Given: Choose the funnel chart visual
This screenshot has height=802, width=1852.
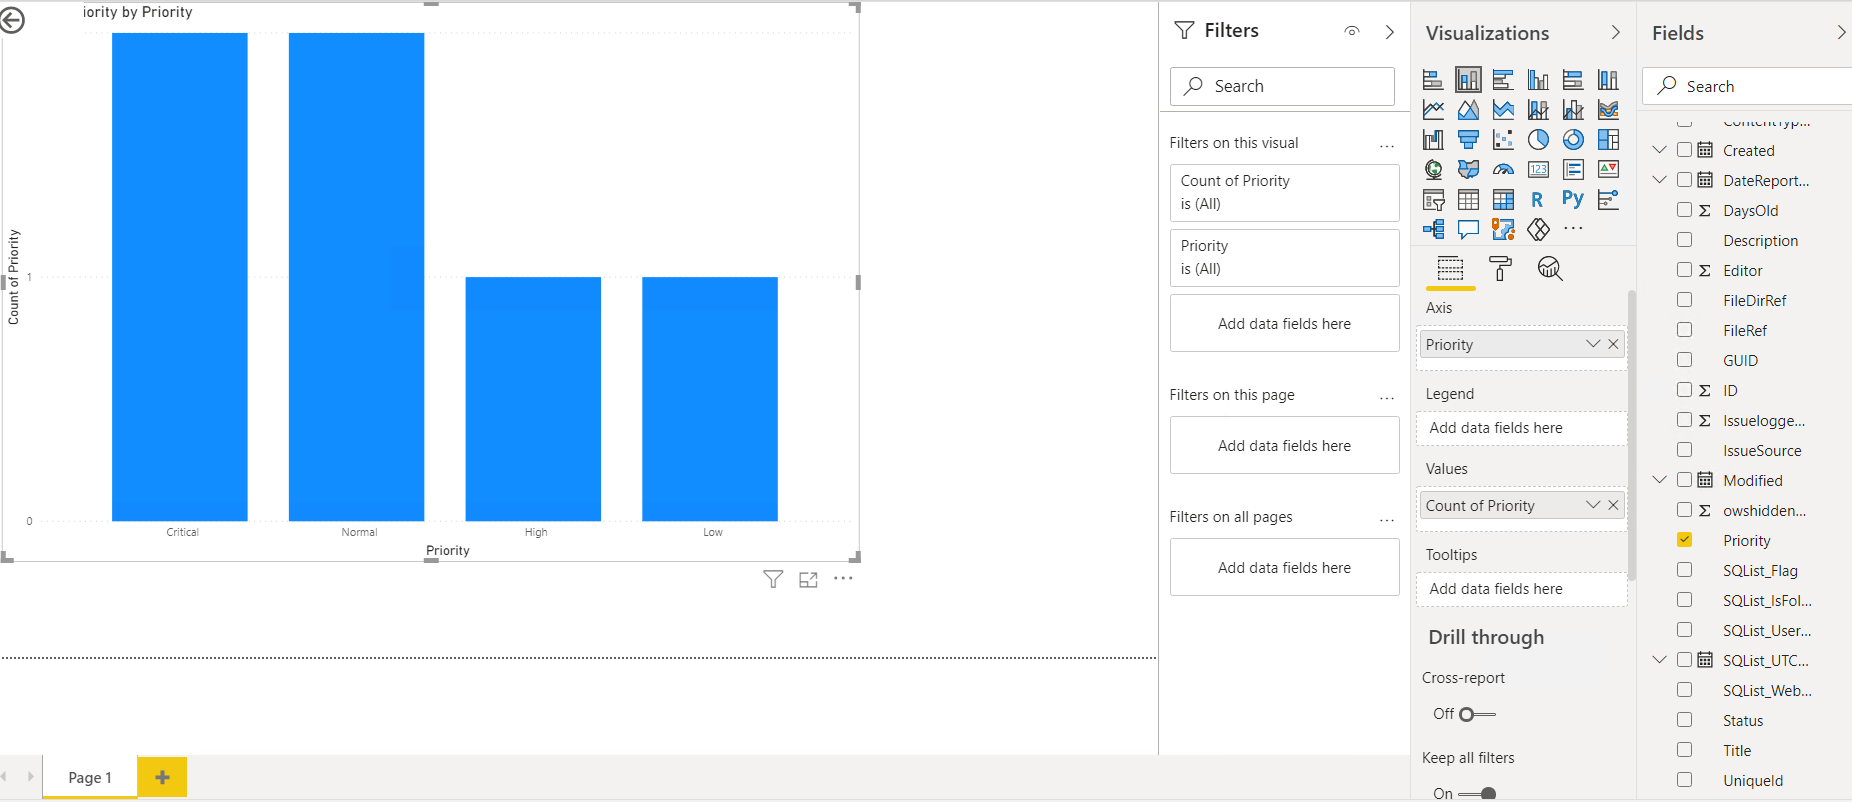Looking at the screenshot, I should pyautogui.click(x=1468, y=140).
